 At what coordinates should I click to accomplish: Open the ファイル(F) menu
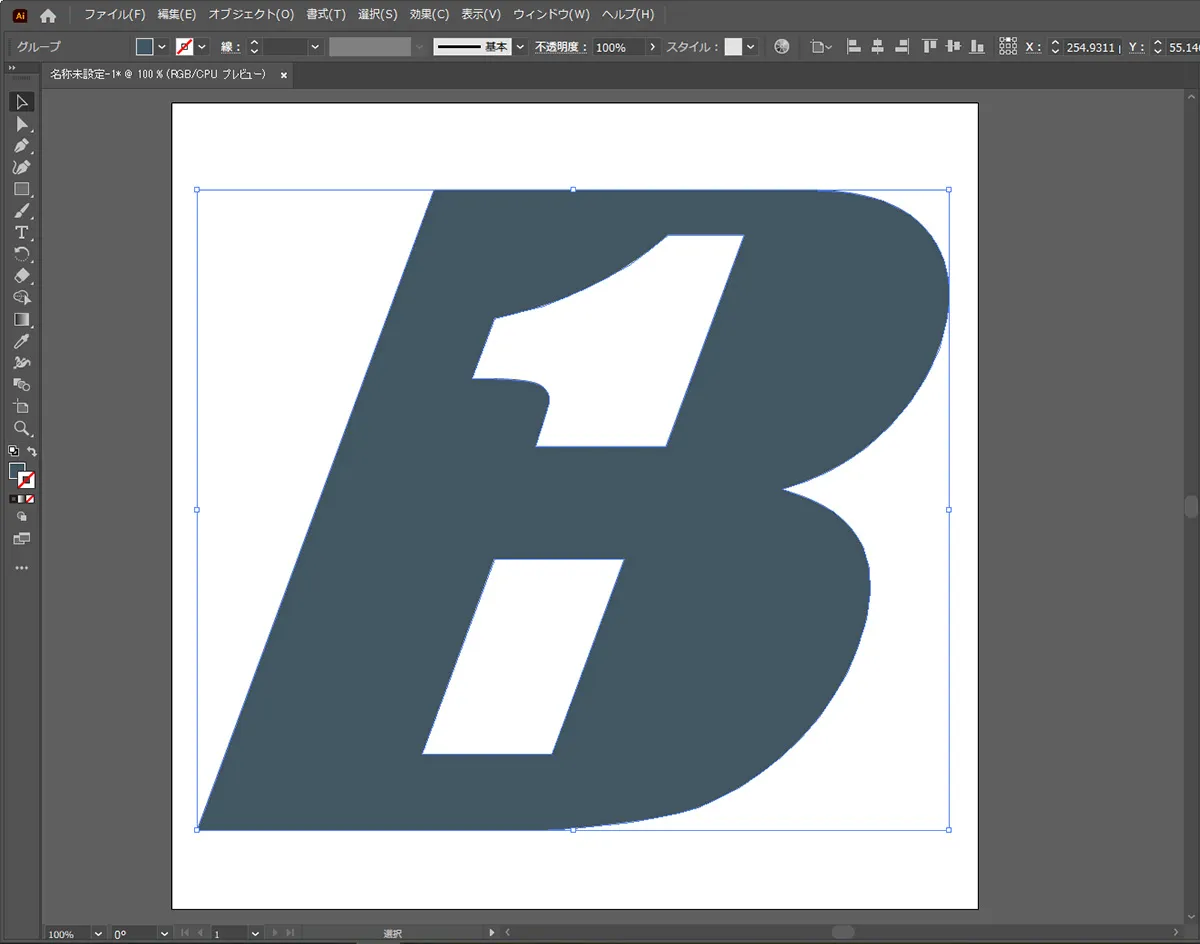click(x=114, y=15)
